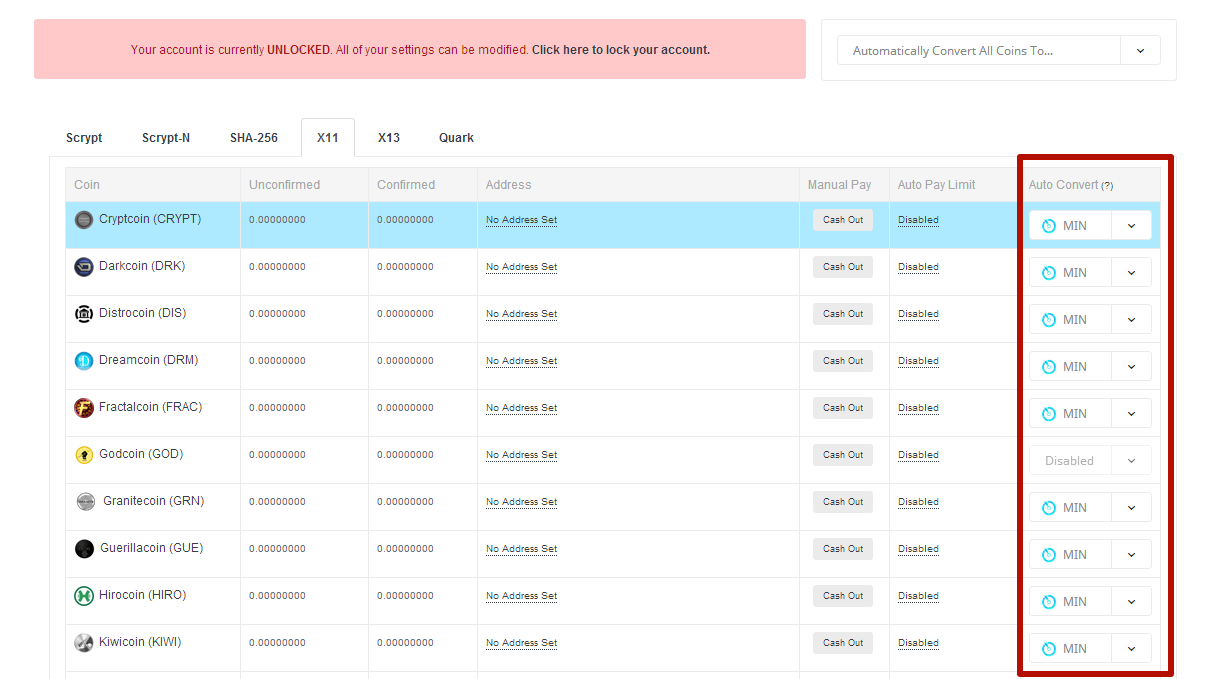1208x679 pixels.
Task: Click the Cryptcoin (CRYPT) coin icon
Action: (84, 220)
